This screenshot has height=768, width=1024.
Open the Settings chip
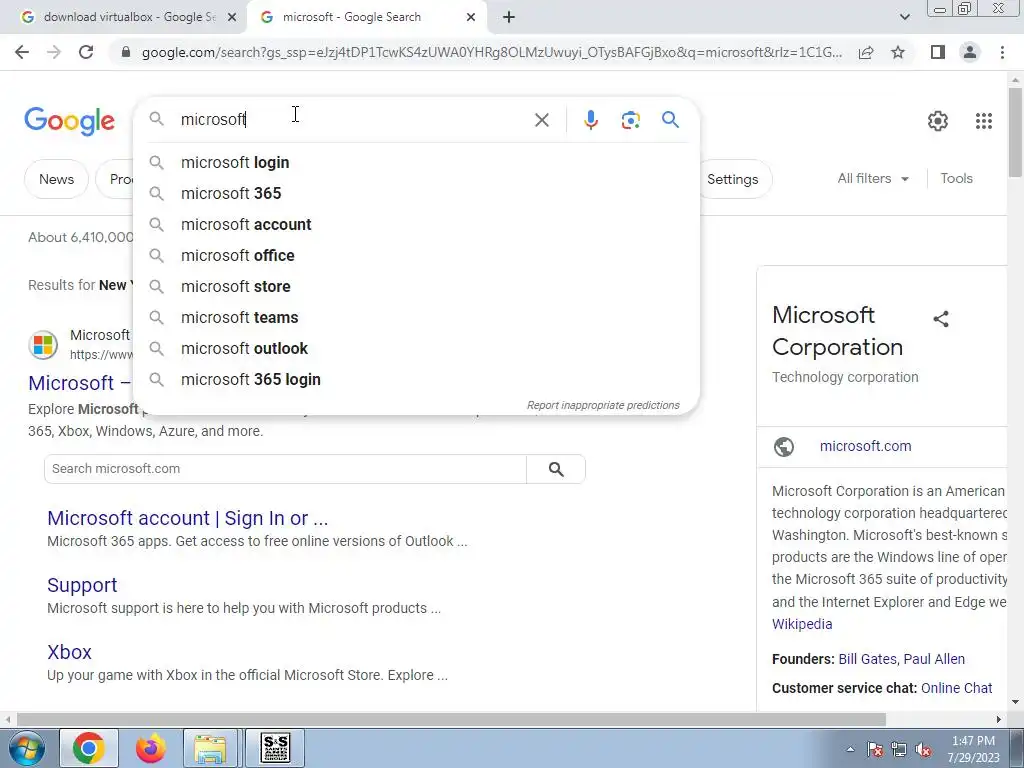pyautogui.click(x=733, y=179)
